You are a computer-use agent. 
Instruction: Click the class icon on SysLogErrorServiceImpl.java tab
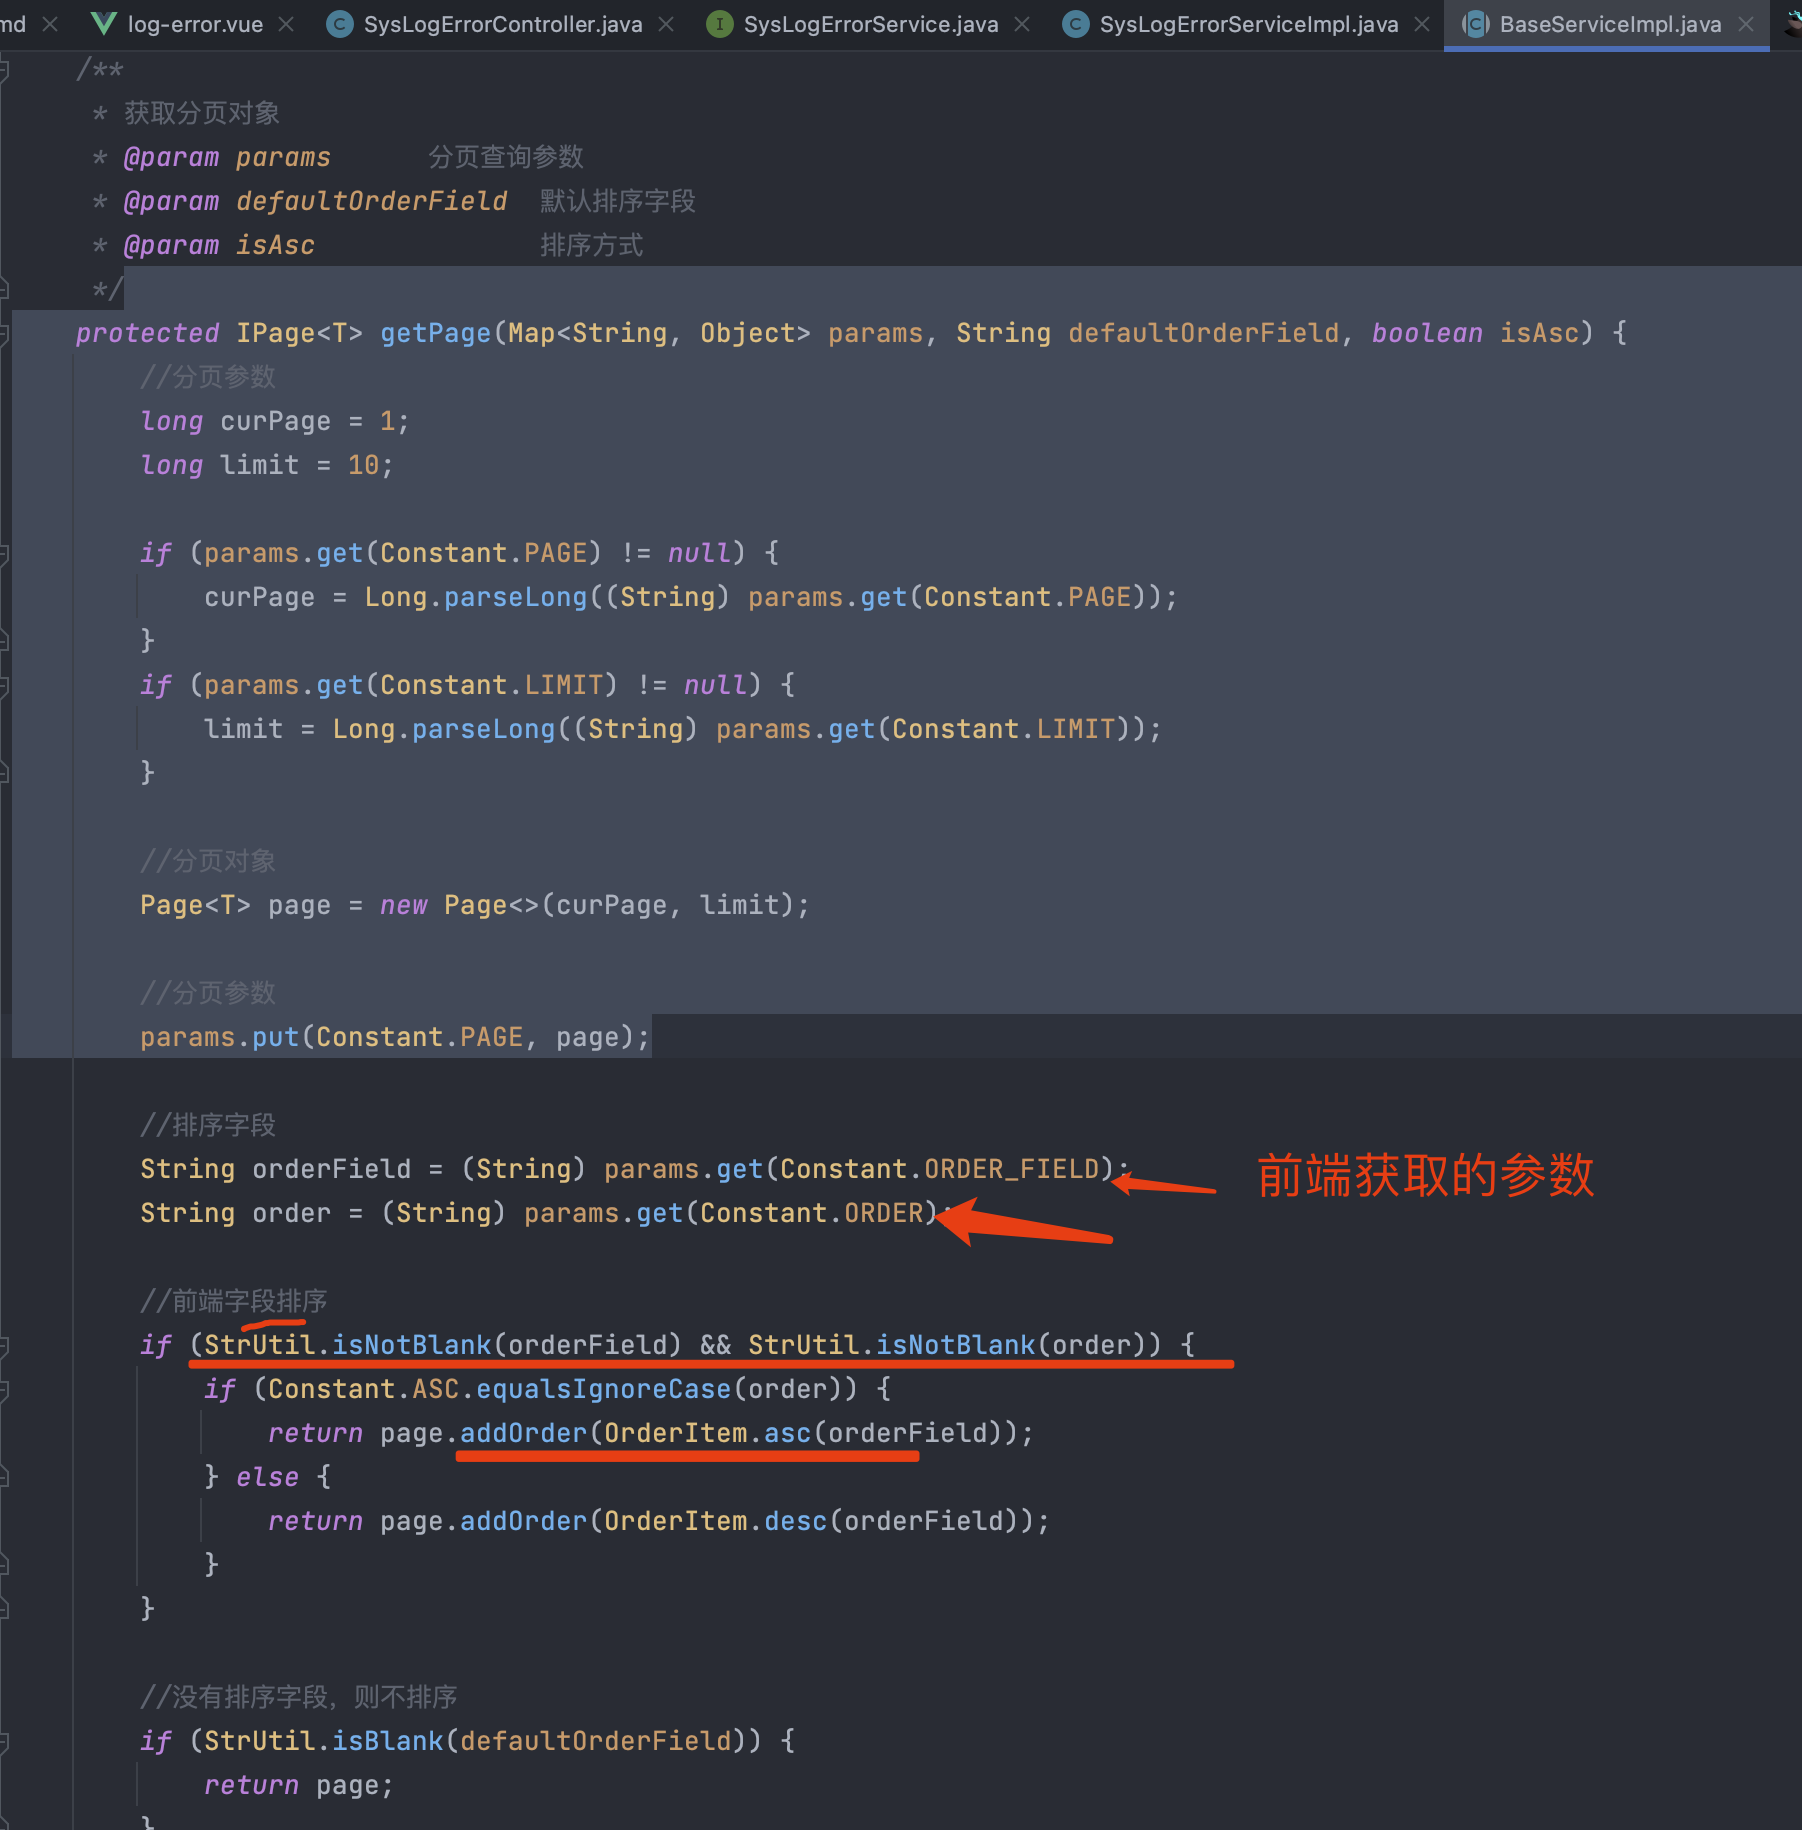tap(1076, 24)
